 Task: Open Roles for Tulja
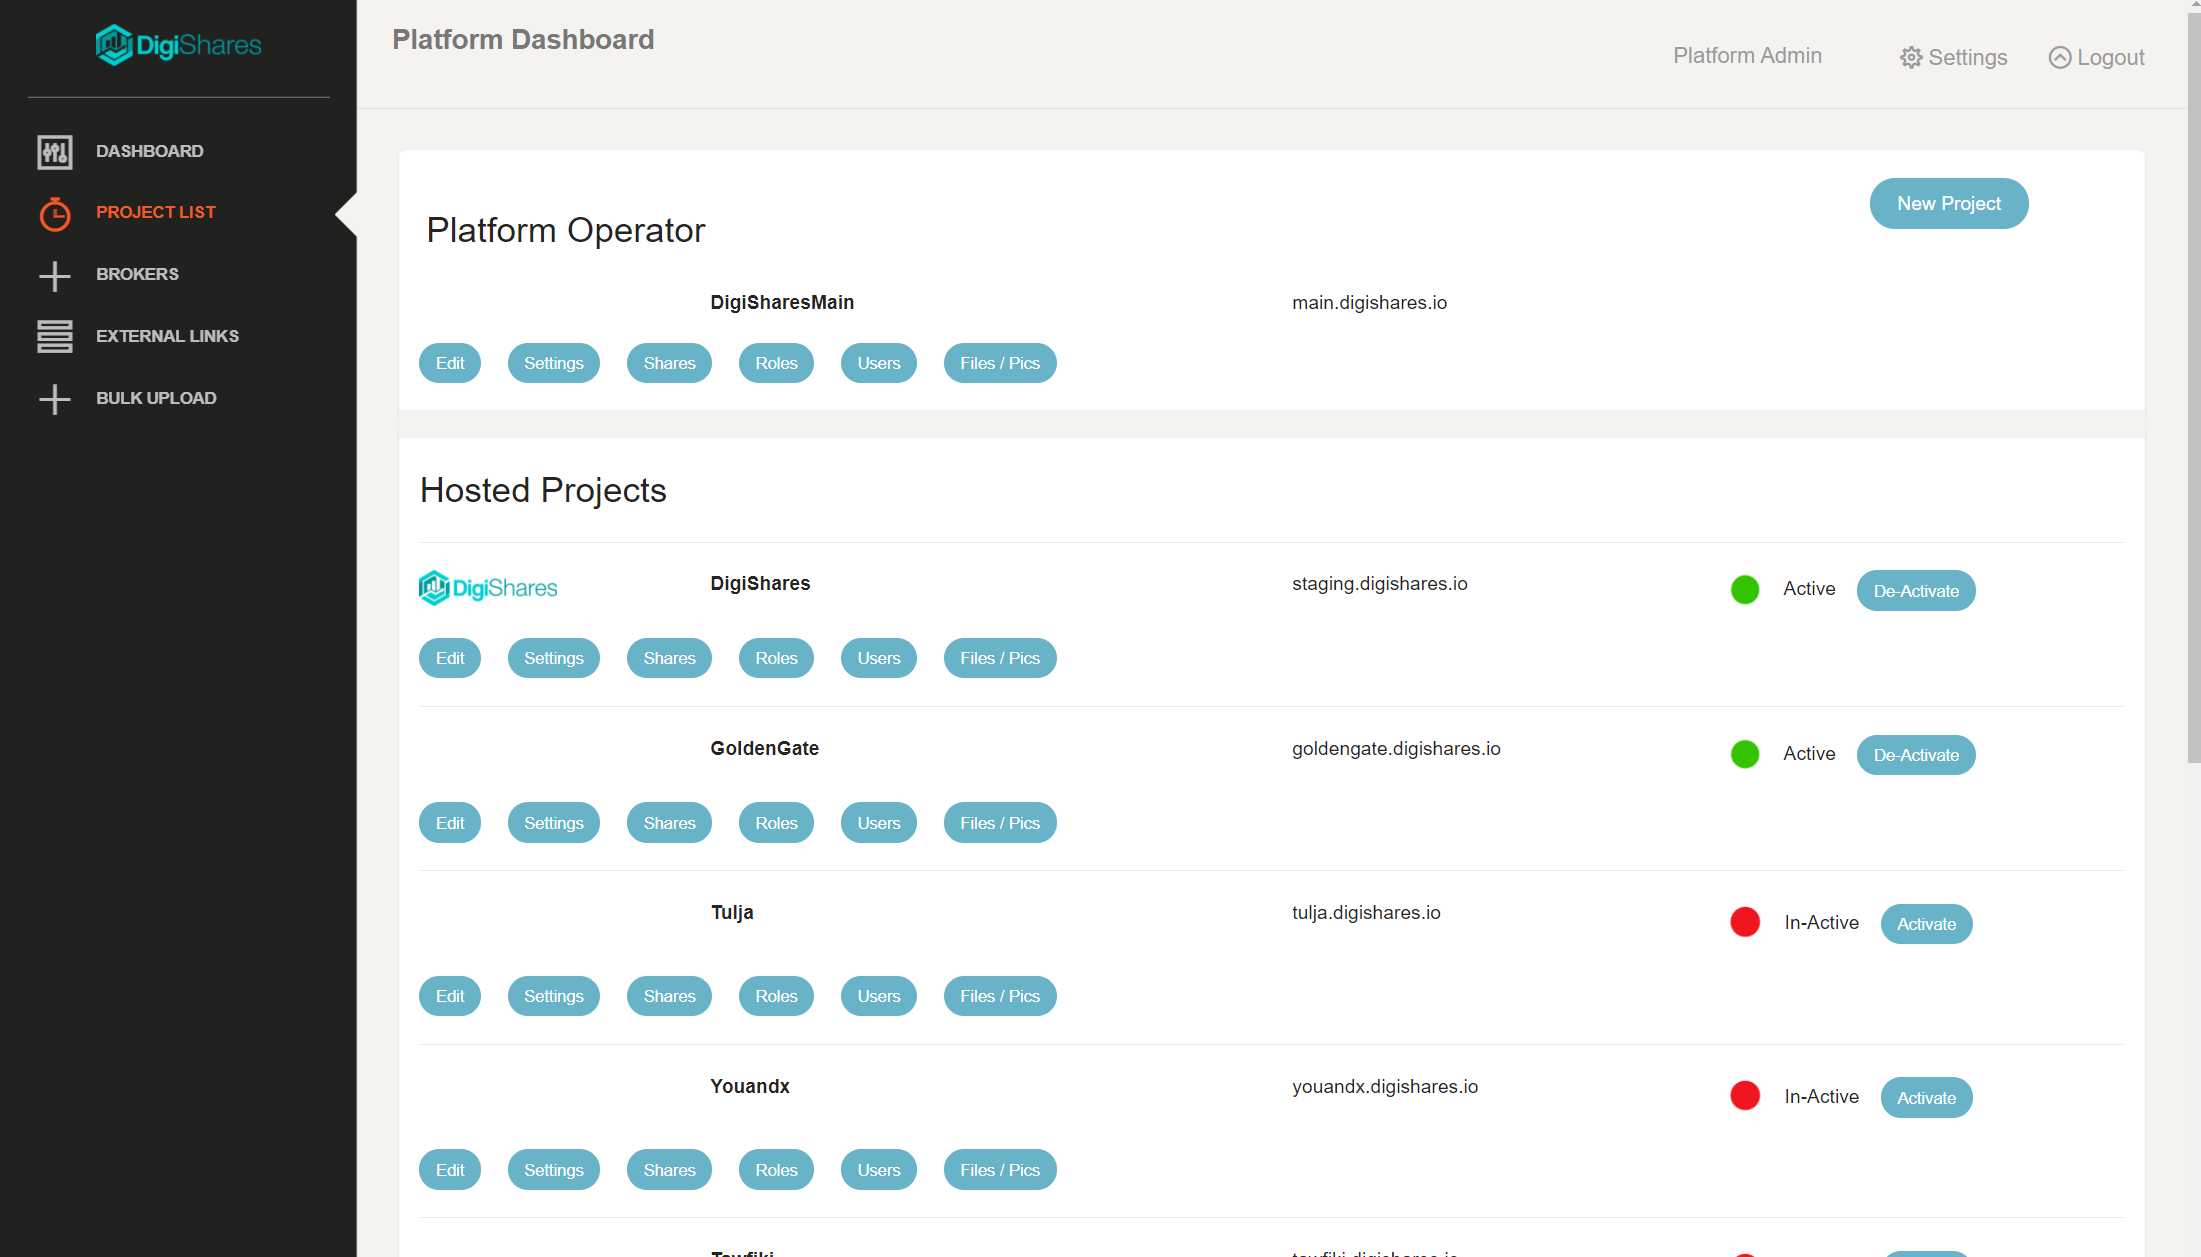[776, 996]
